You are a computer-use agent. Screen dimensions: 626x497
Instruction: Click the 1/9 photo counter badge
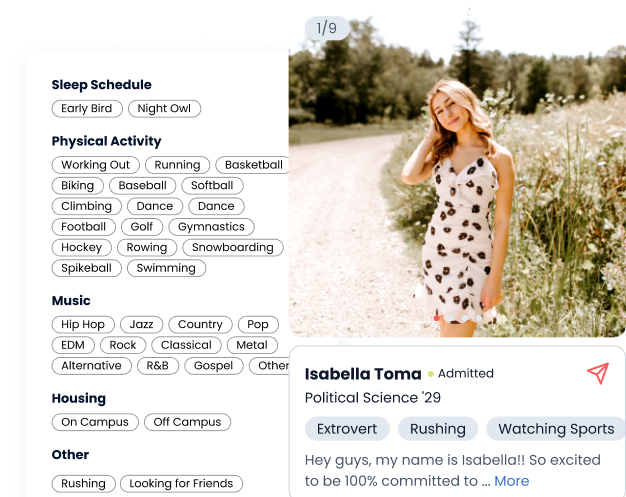[x=327, y=28]
